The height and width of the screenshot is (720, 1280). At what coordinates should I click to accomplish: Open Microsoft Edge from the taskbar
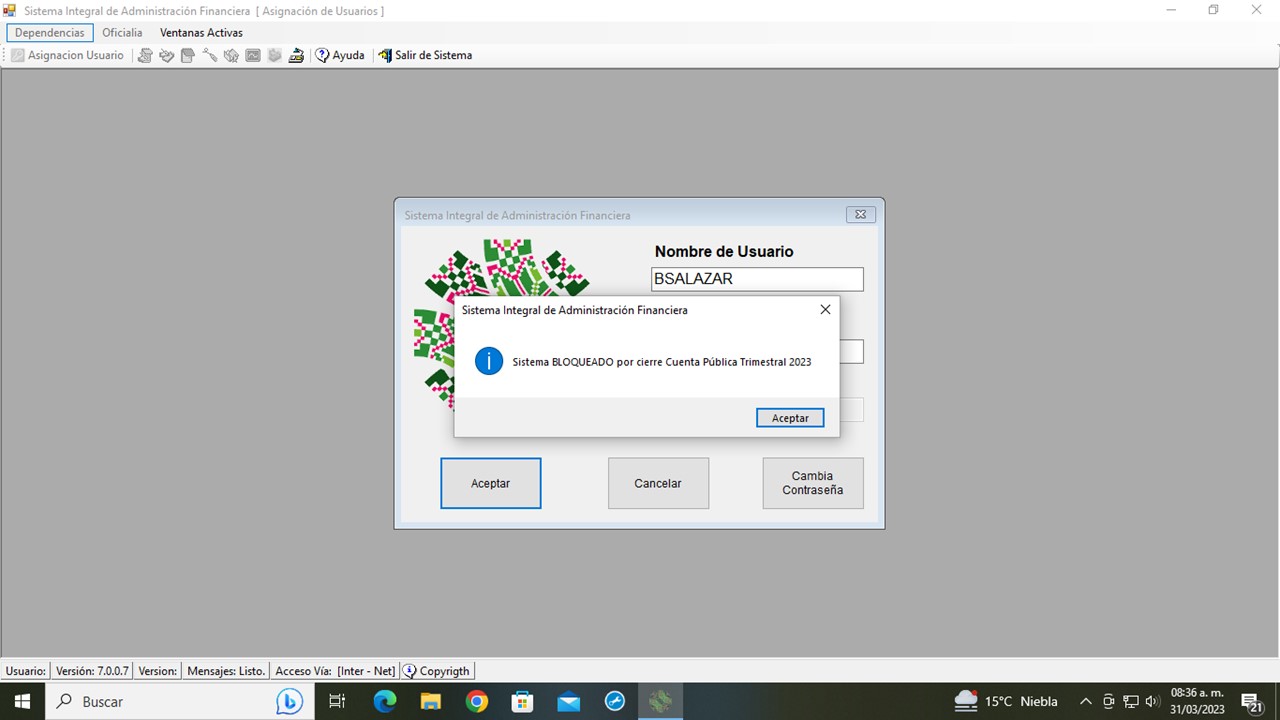[385, 702]
